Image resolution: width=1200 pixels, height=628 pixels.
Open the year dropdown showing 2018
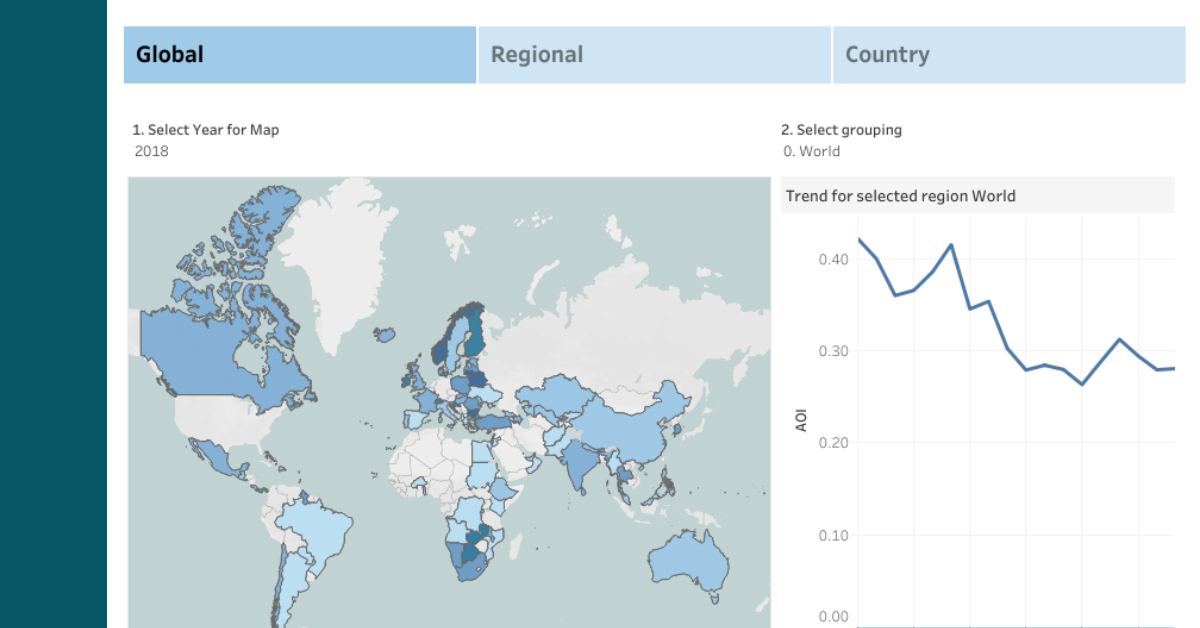tap(152, 152)
